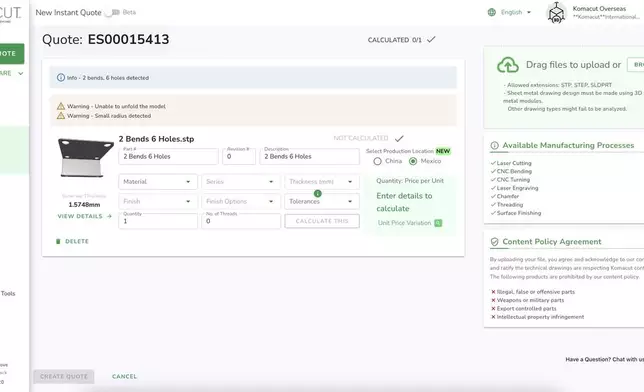Select China production location

[377, 161]
